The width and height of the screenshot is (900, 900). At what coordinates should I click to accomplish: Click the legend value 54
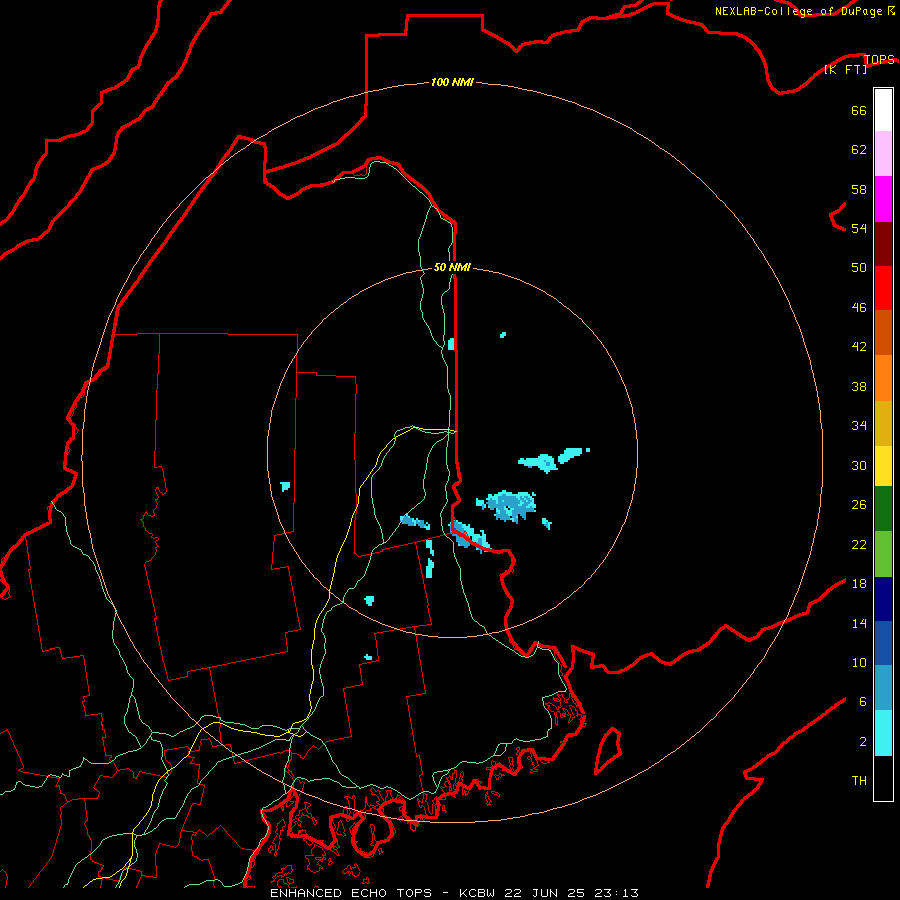pos(859,228)
